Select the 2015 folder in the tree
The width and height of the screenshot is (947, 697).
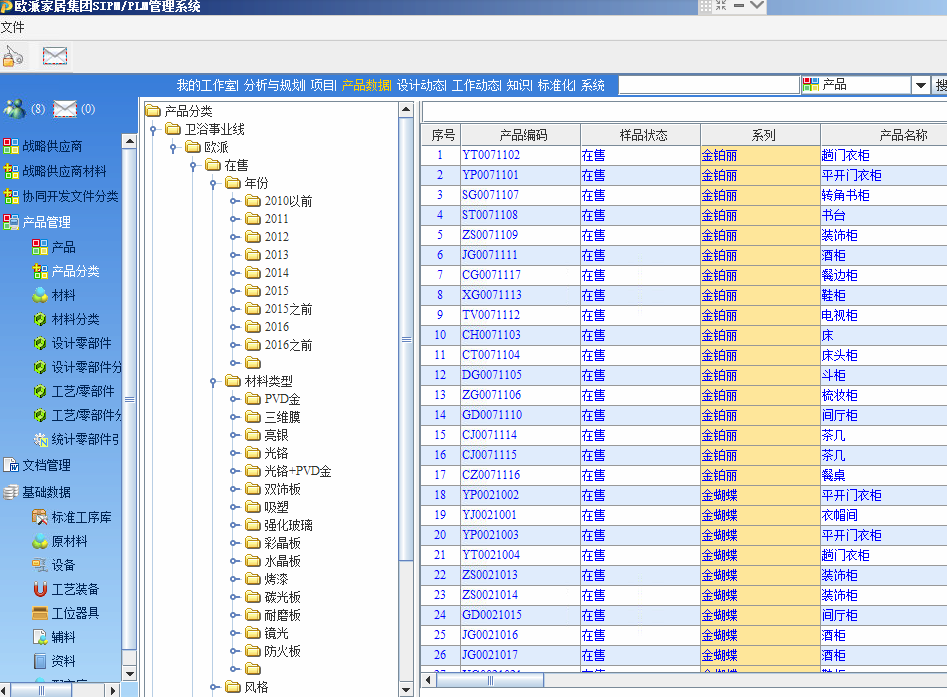276,291
